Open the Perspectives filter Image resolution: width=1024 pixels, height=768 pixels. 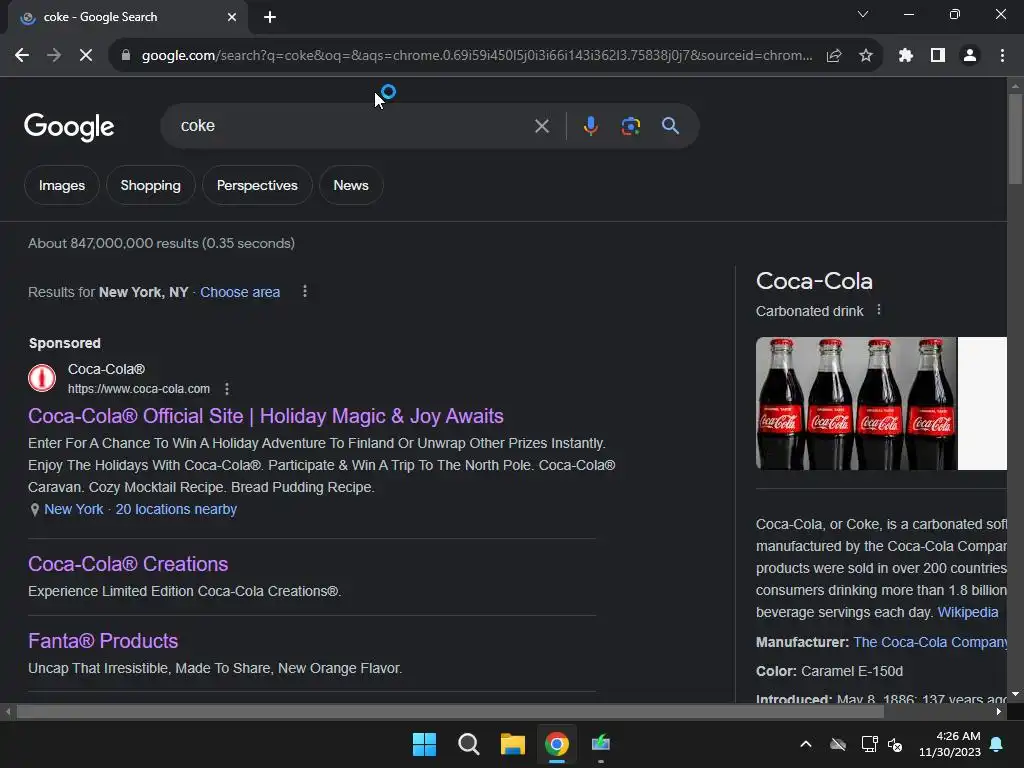pos(257,185)
